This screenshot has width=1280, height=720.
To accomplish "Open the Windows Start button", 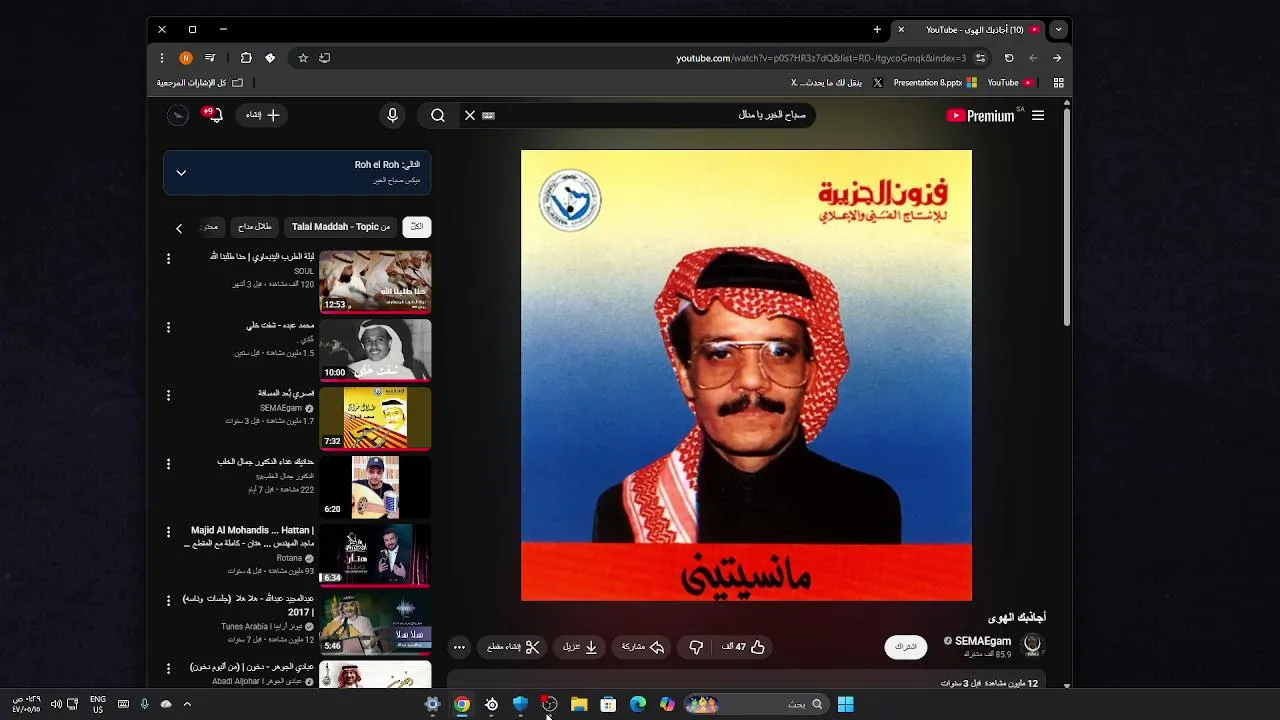I will 845,704.
